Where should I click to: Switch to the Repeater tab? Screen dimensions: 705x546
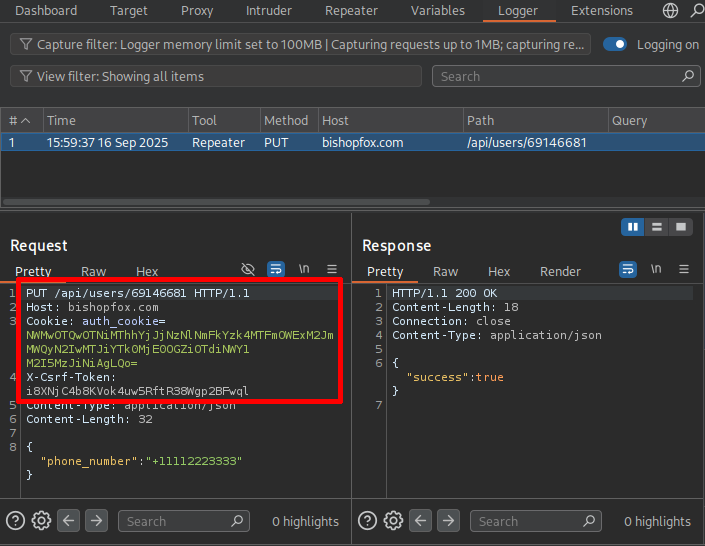click(x=351, y=11)
